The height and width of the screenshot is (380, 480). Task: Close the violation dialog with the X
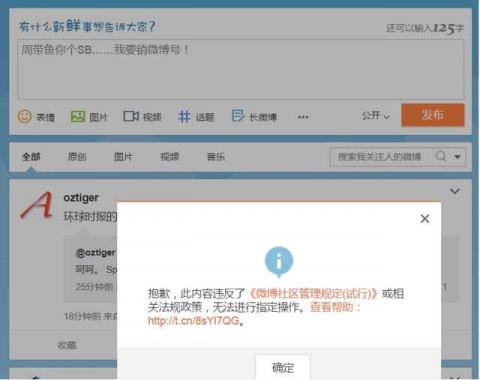[x=425, y=219]
